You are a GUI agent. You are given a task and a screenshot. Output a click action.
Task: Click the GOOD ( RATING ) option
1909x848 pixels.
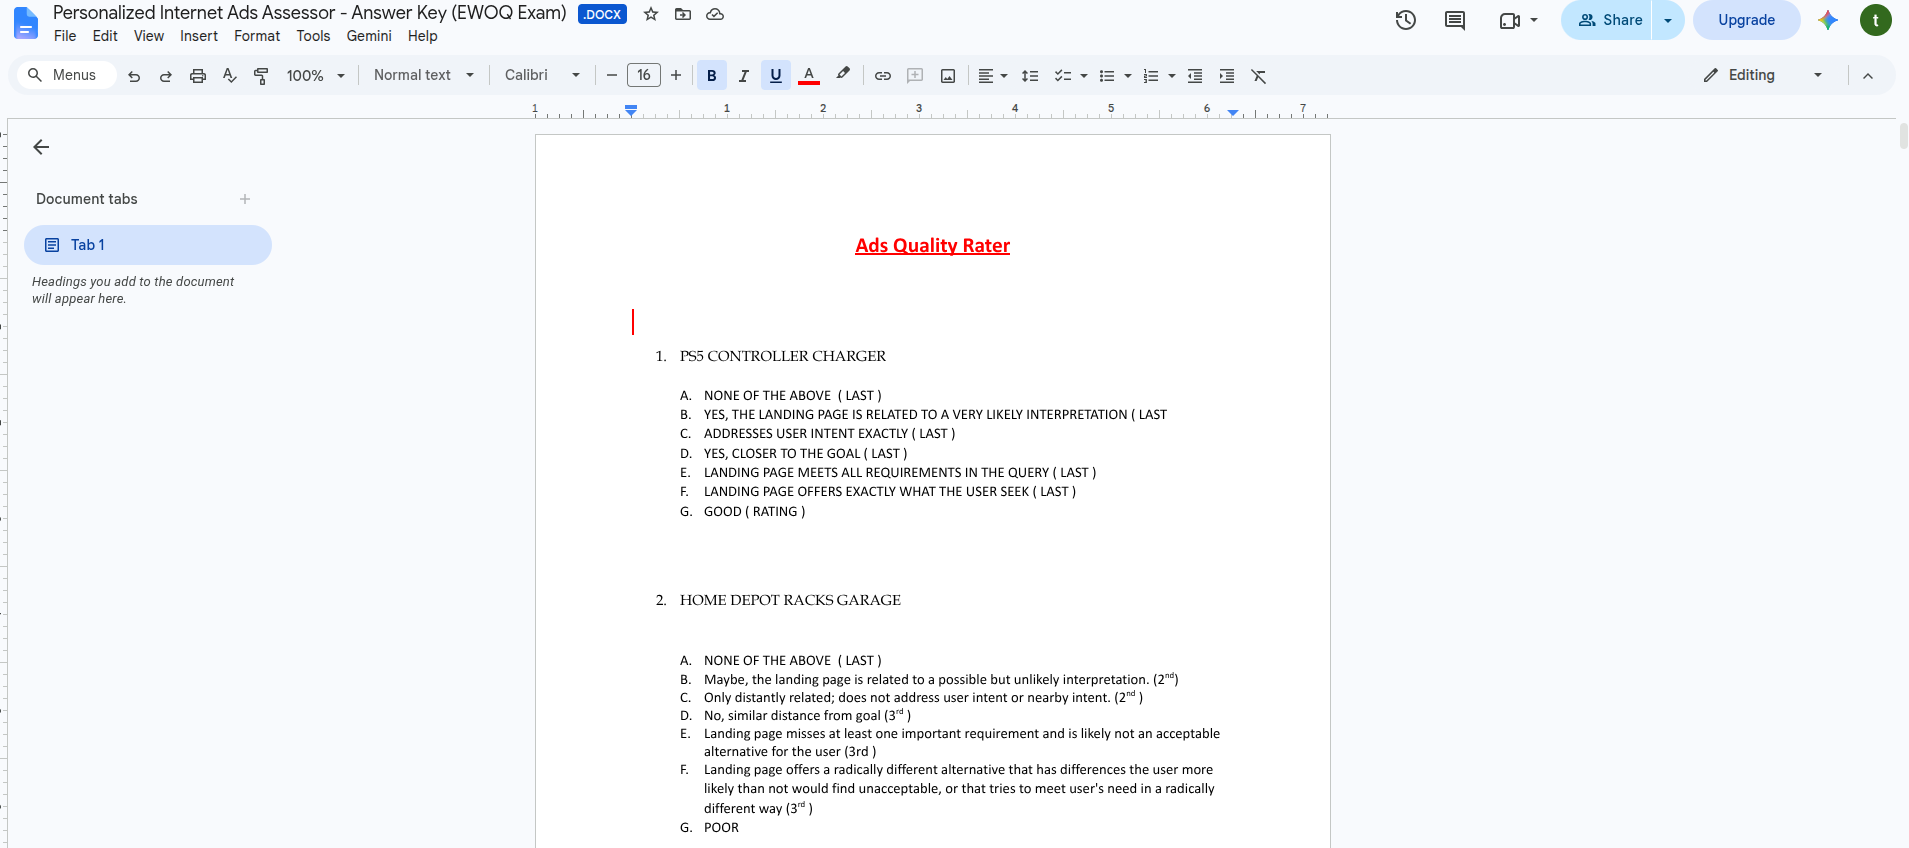pos(754,512)
